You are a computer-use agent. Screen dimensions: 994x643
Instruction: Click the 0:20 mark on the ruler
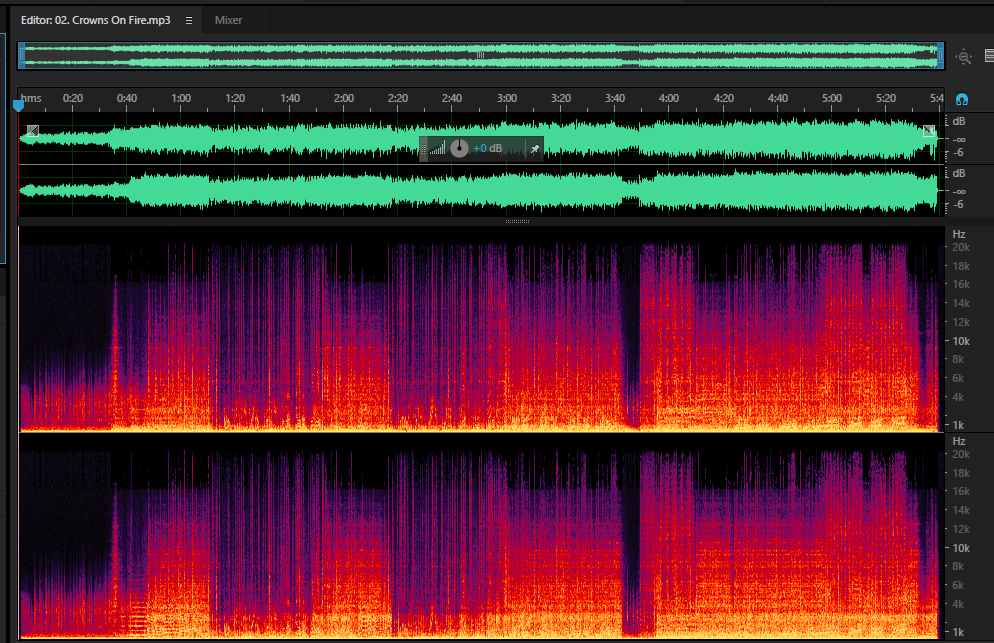pyautogui.click(x=73, y=98)
